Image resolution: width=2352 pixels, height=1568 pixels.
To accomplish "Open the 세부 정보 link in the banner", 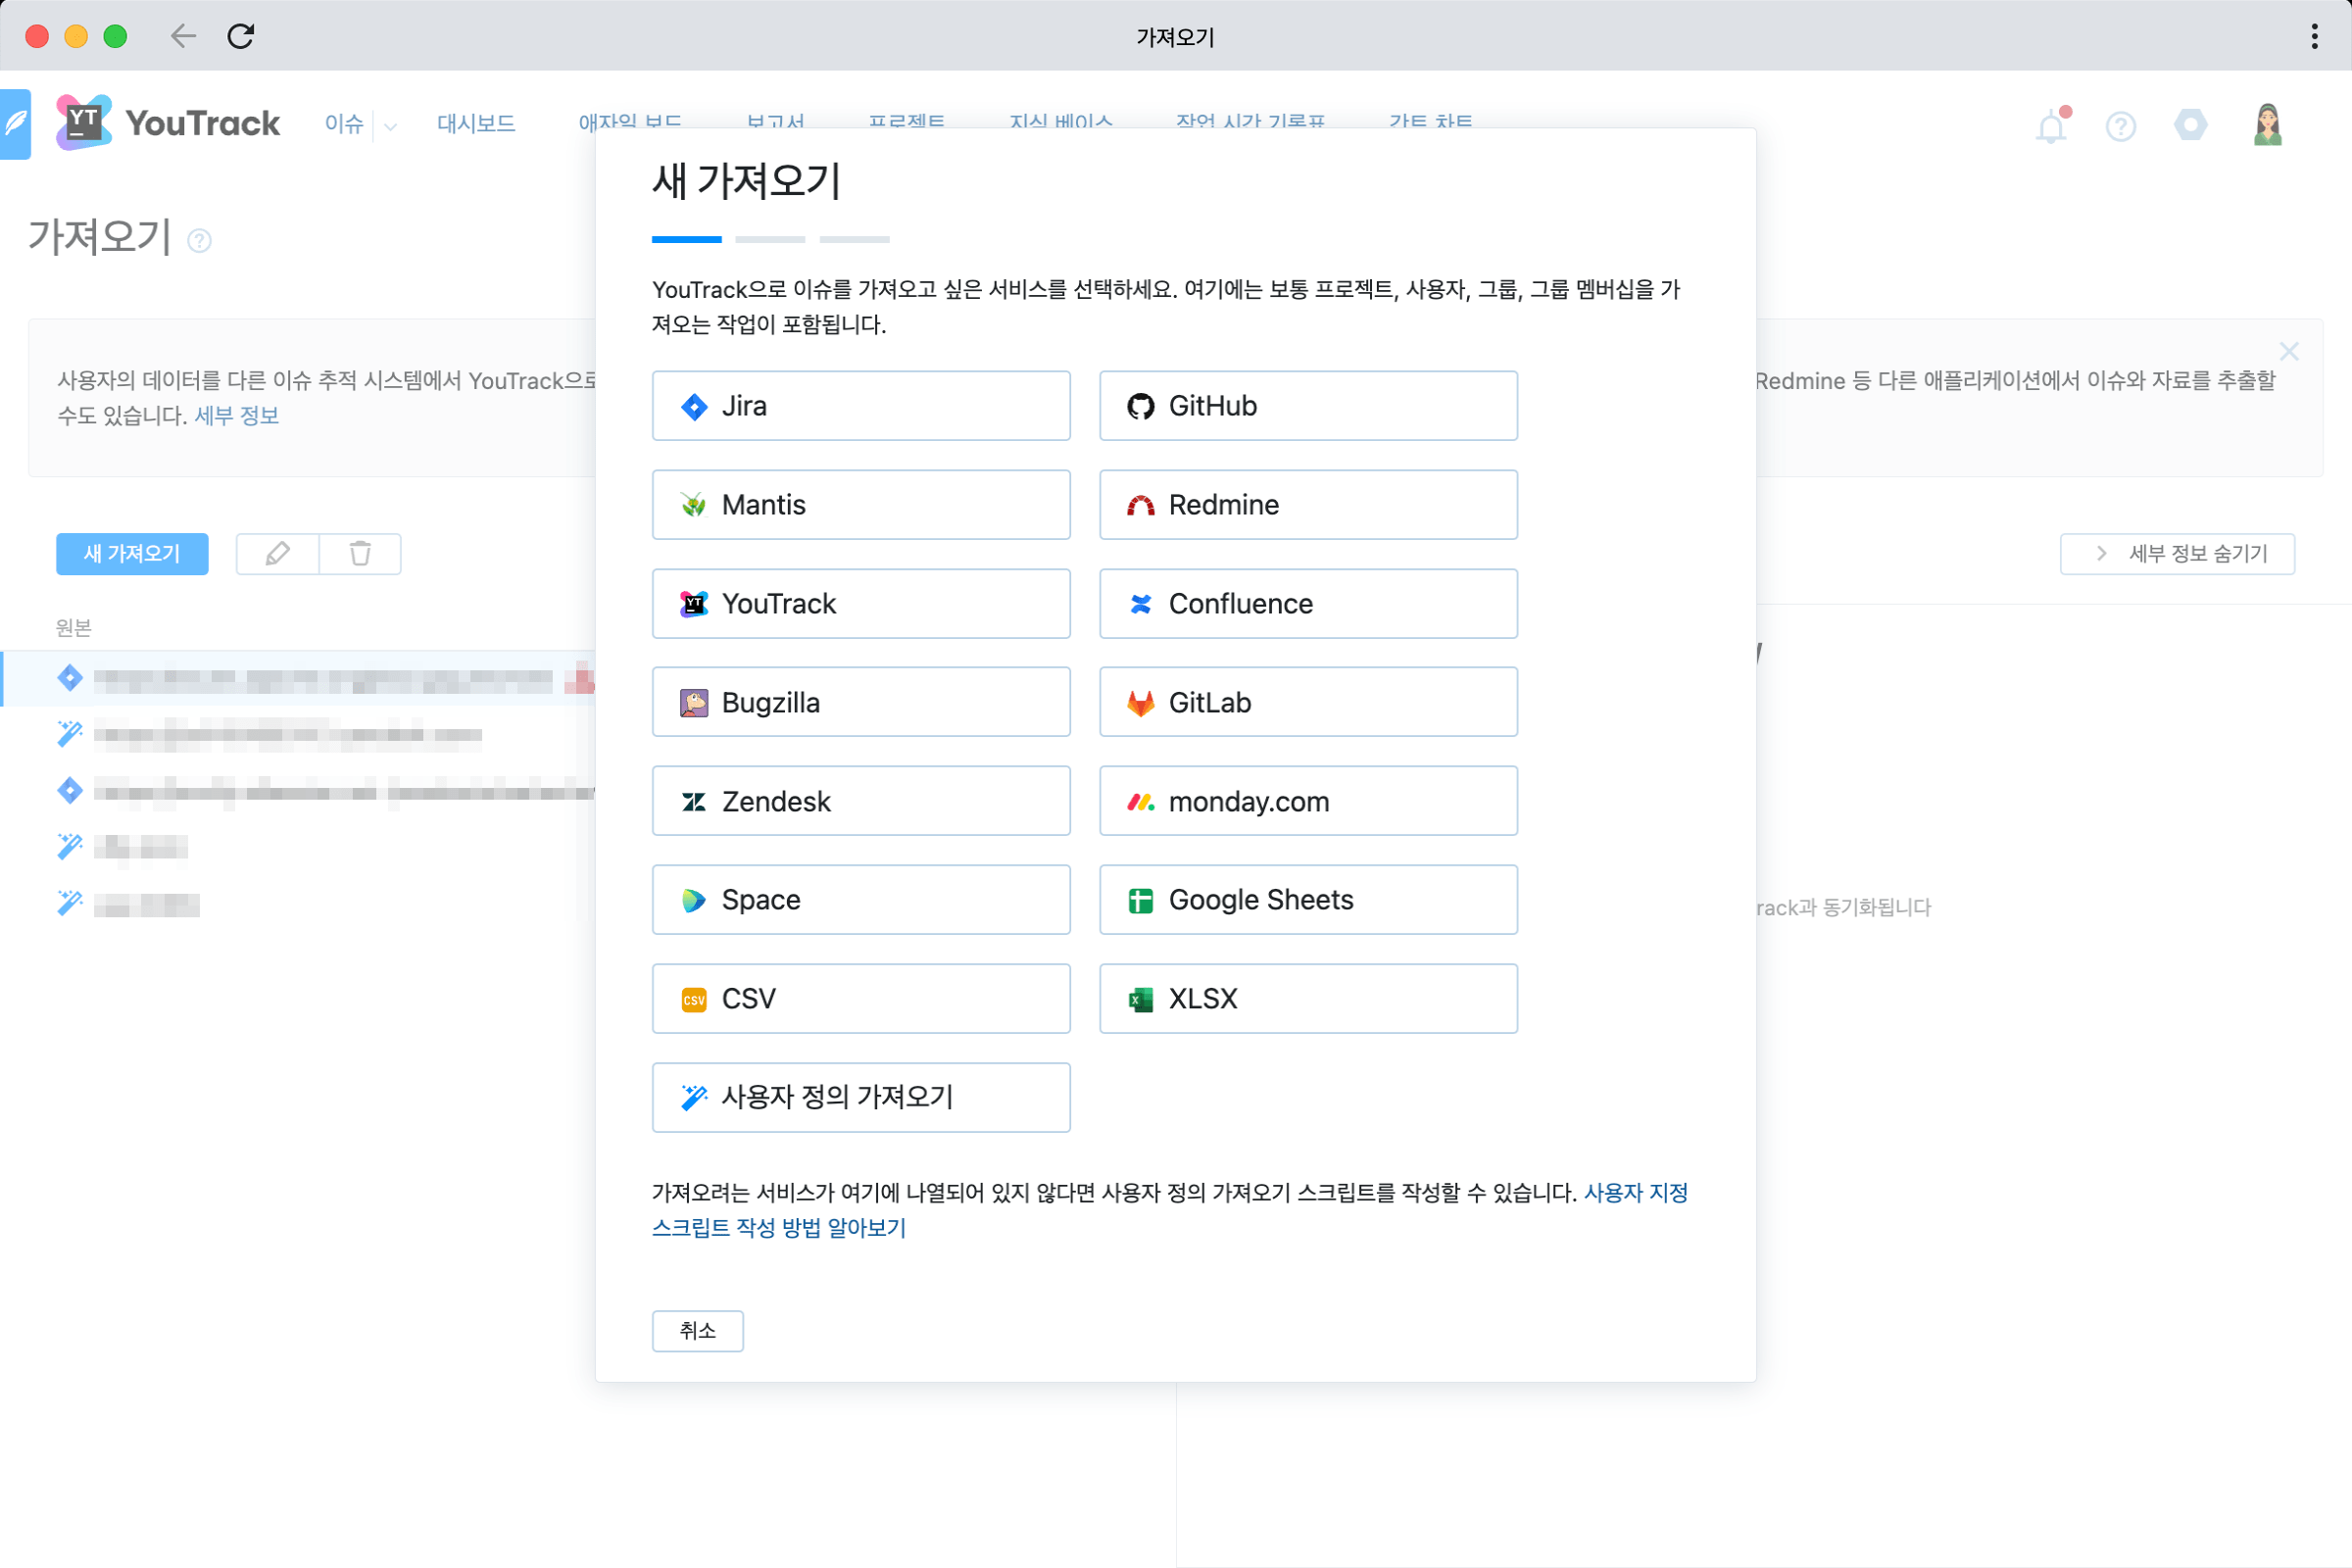I will 236,415.
